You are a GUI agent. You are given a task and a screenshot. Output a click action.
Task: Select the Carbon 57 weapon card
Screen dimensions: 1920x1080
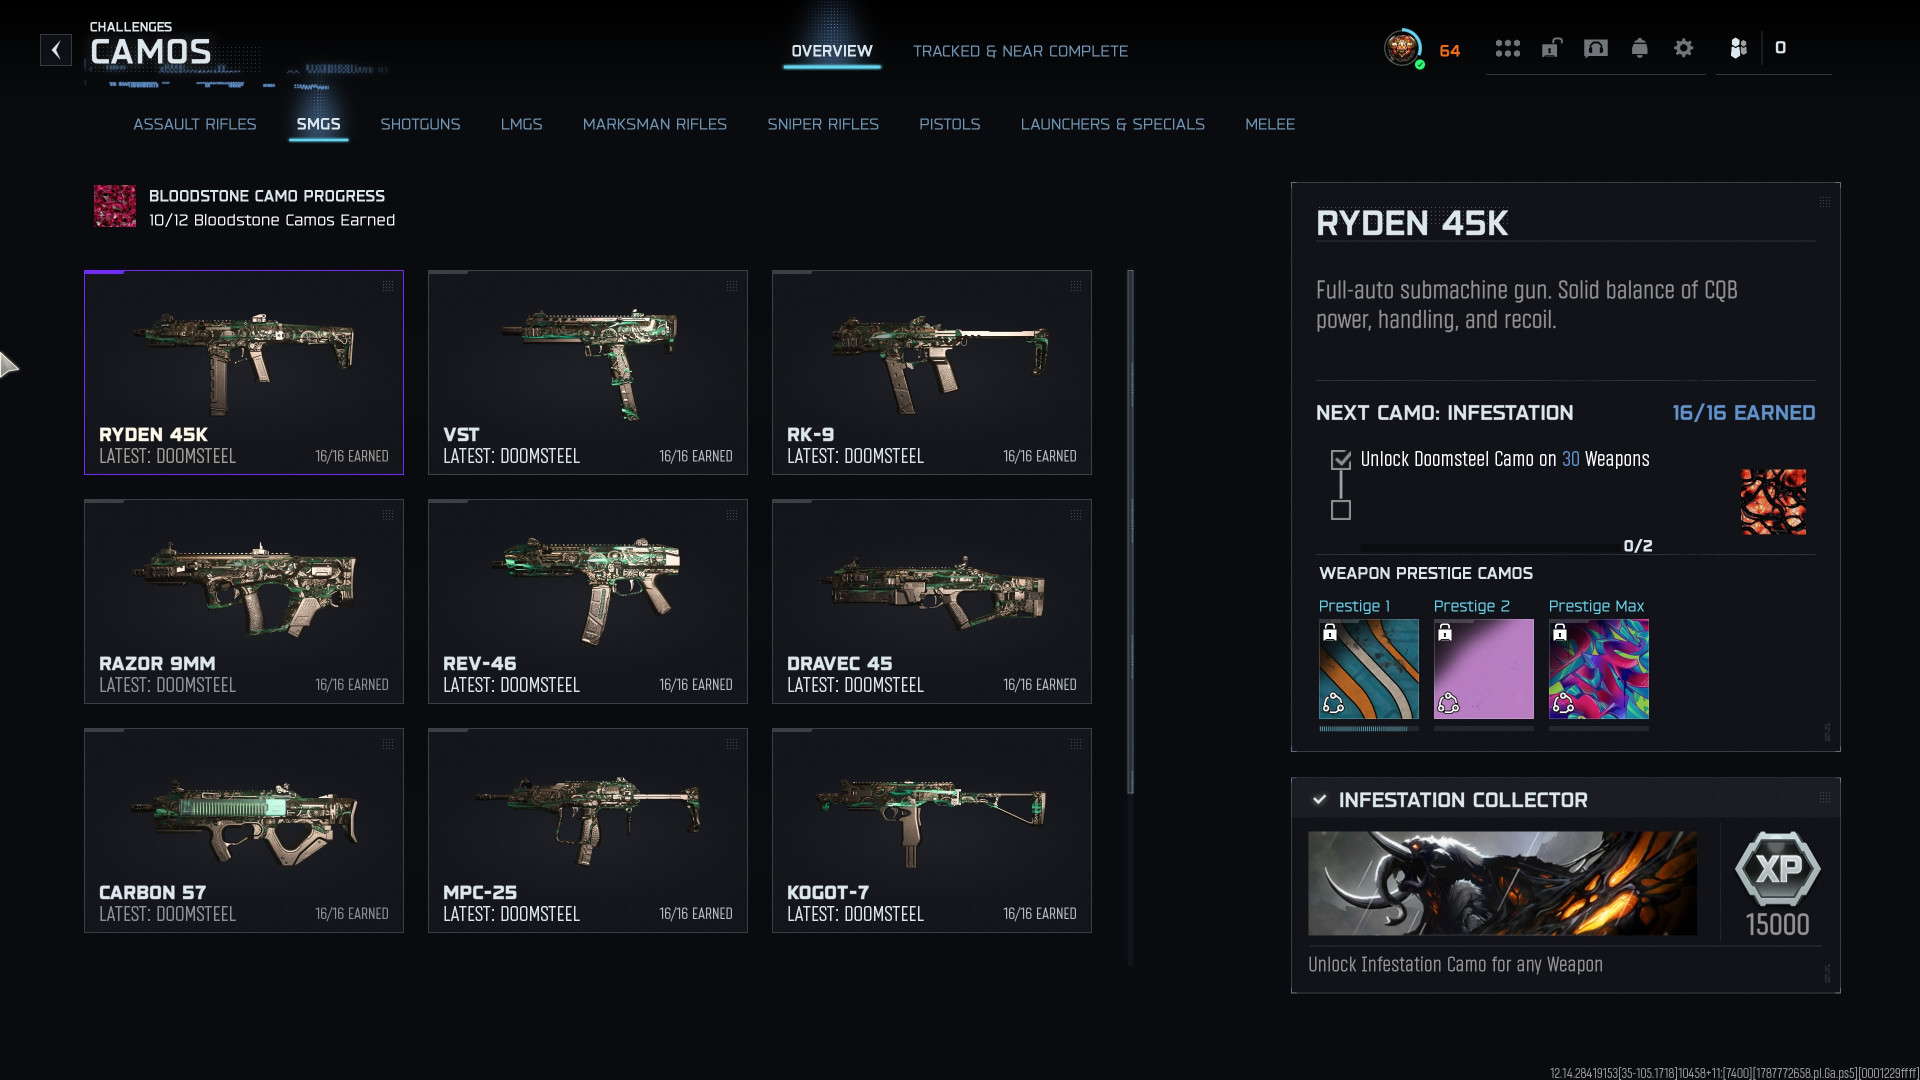pos(244,830)
